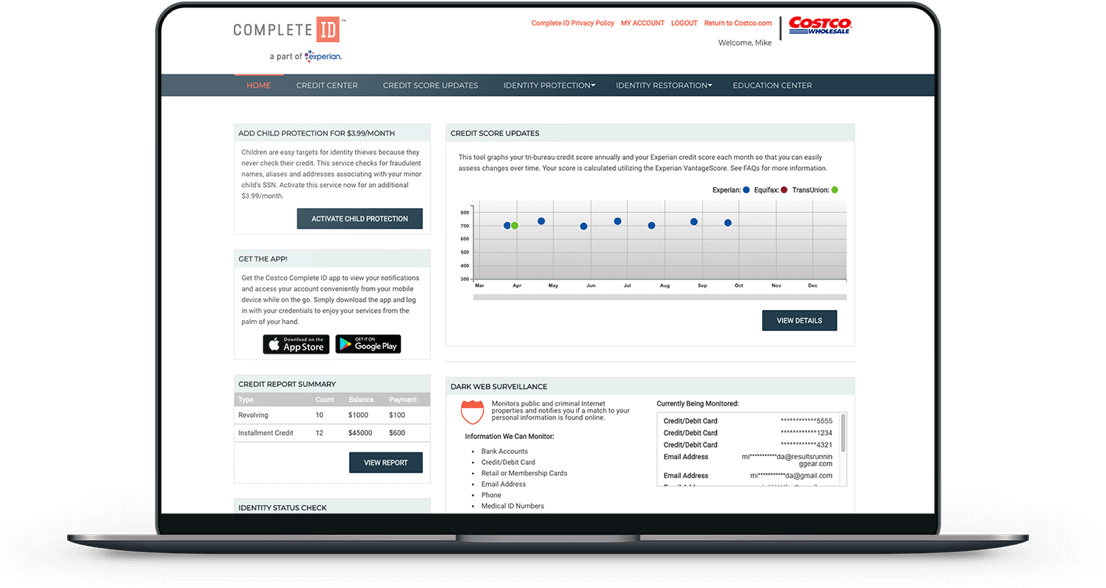The height and width of the screenshot is (588, 1106).
Task: Click the Download on the App Store badge
Action: (x=296, y=342)
